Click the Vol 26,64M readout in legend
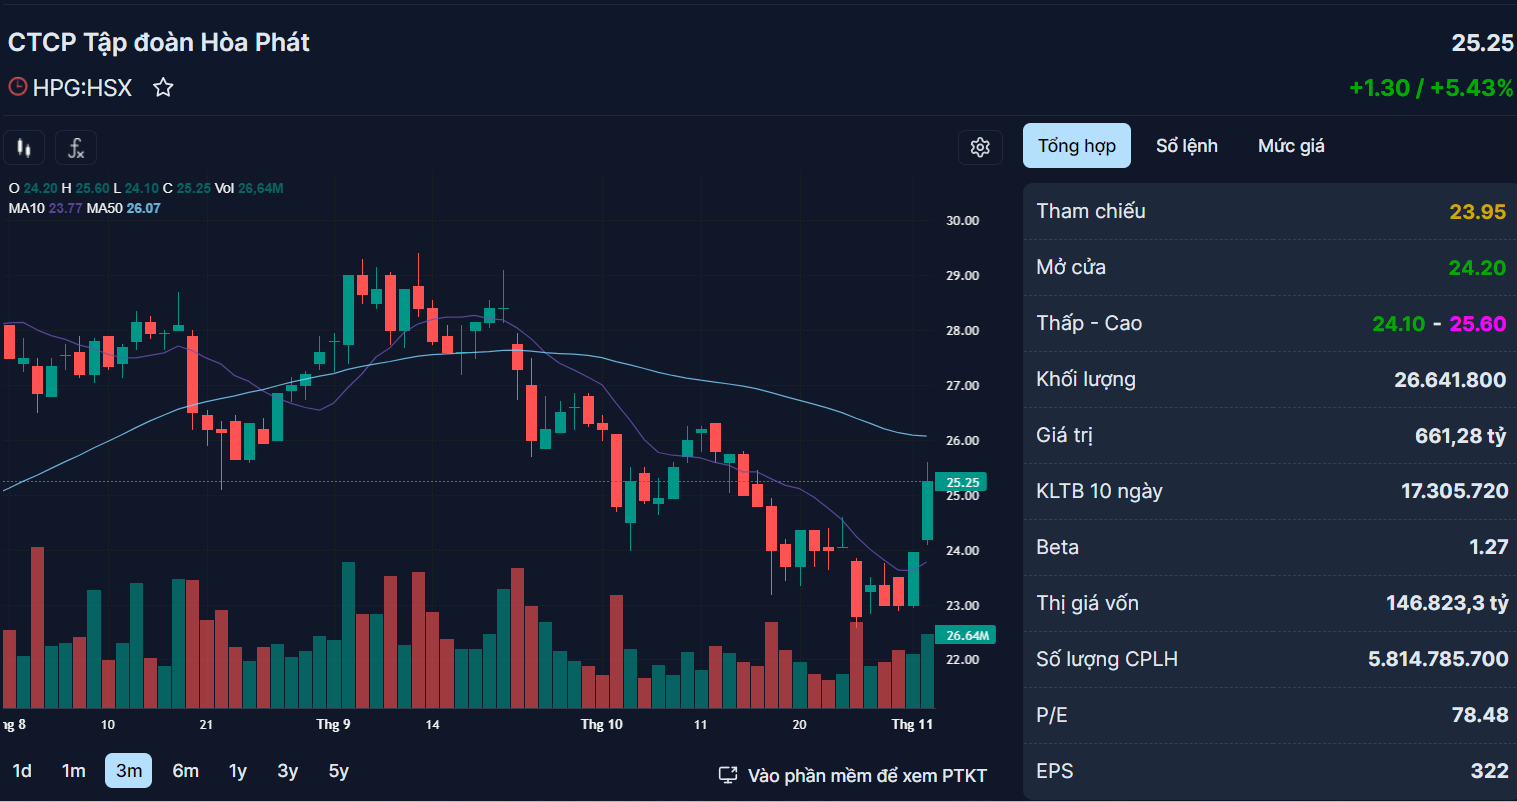This screenshot has height=802, width=1517. 249,188
